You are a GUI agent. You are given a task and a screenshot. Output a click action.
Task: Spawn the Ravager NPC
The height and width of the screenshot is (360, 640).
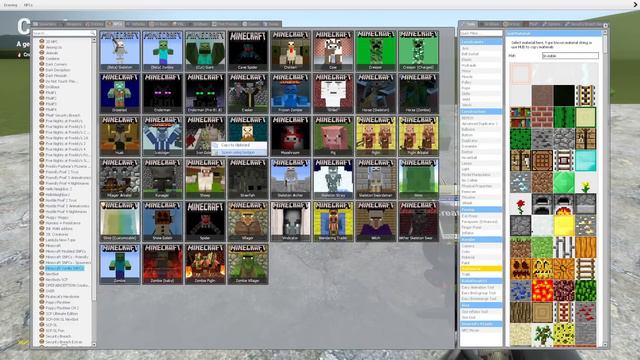(162, 179)
